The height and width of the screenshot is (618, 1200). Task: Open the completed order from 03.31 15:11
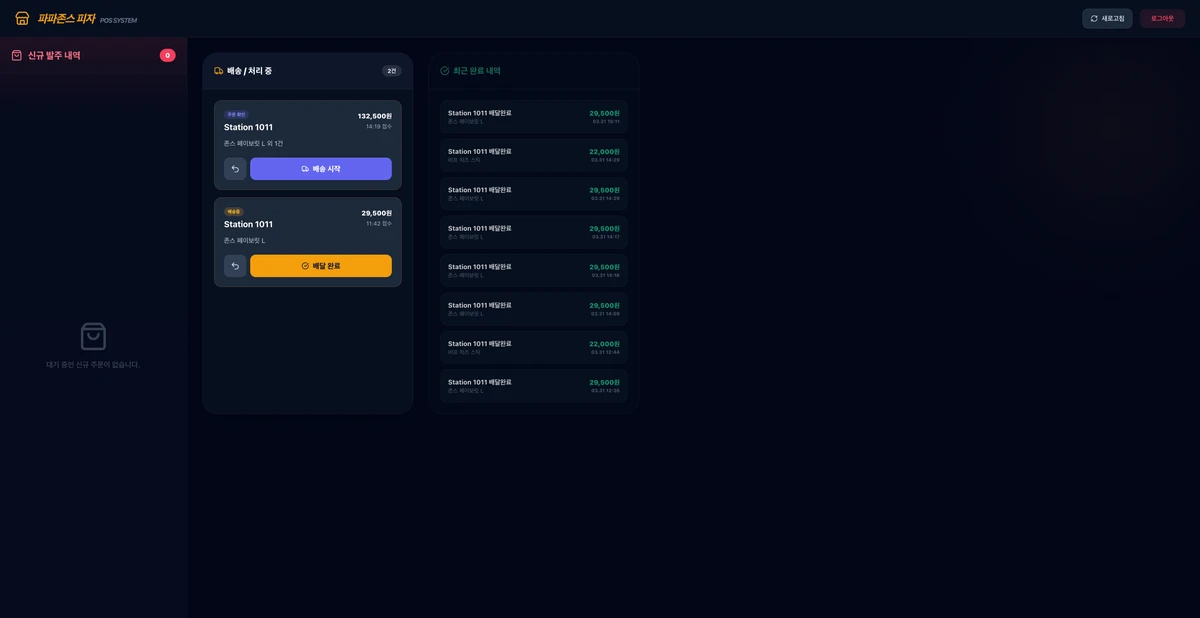pyautogui.click(x=533, y=117)
